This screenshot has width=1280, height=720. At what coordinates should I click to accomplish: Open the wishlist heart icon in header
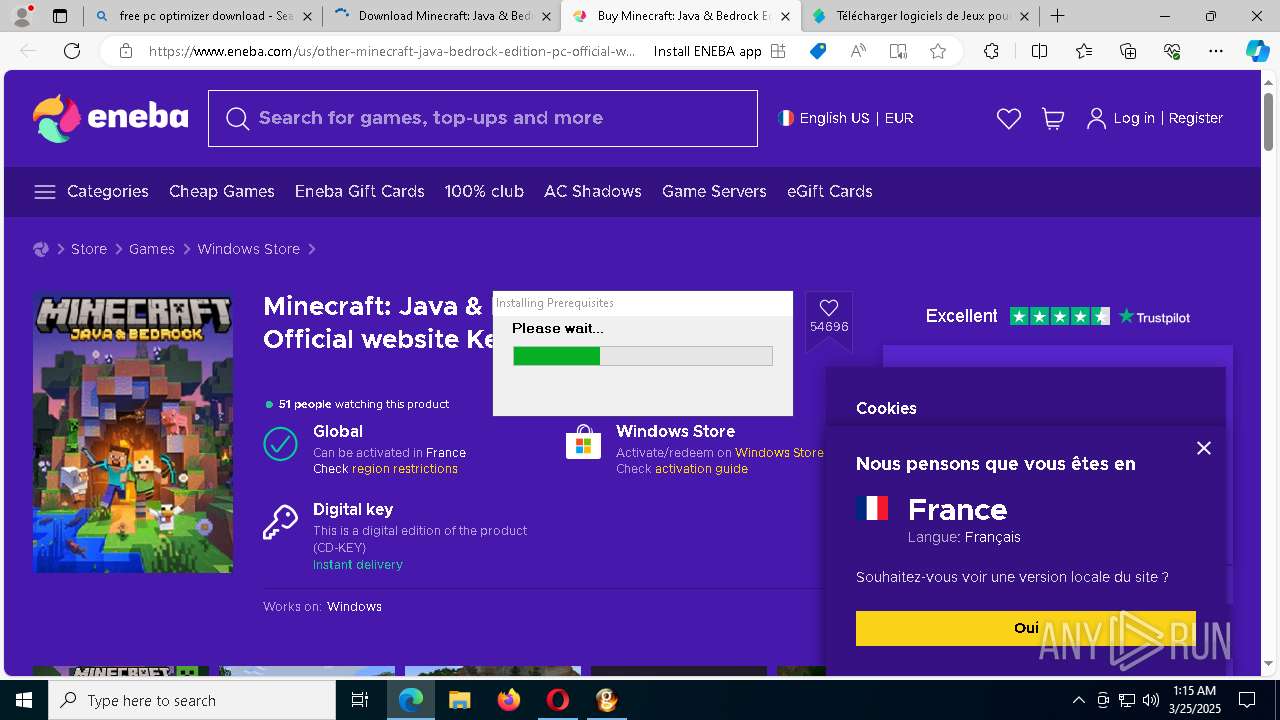[x=1009, y=118]
